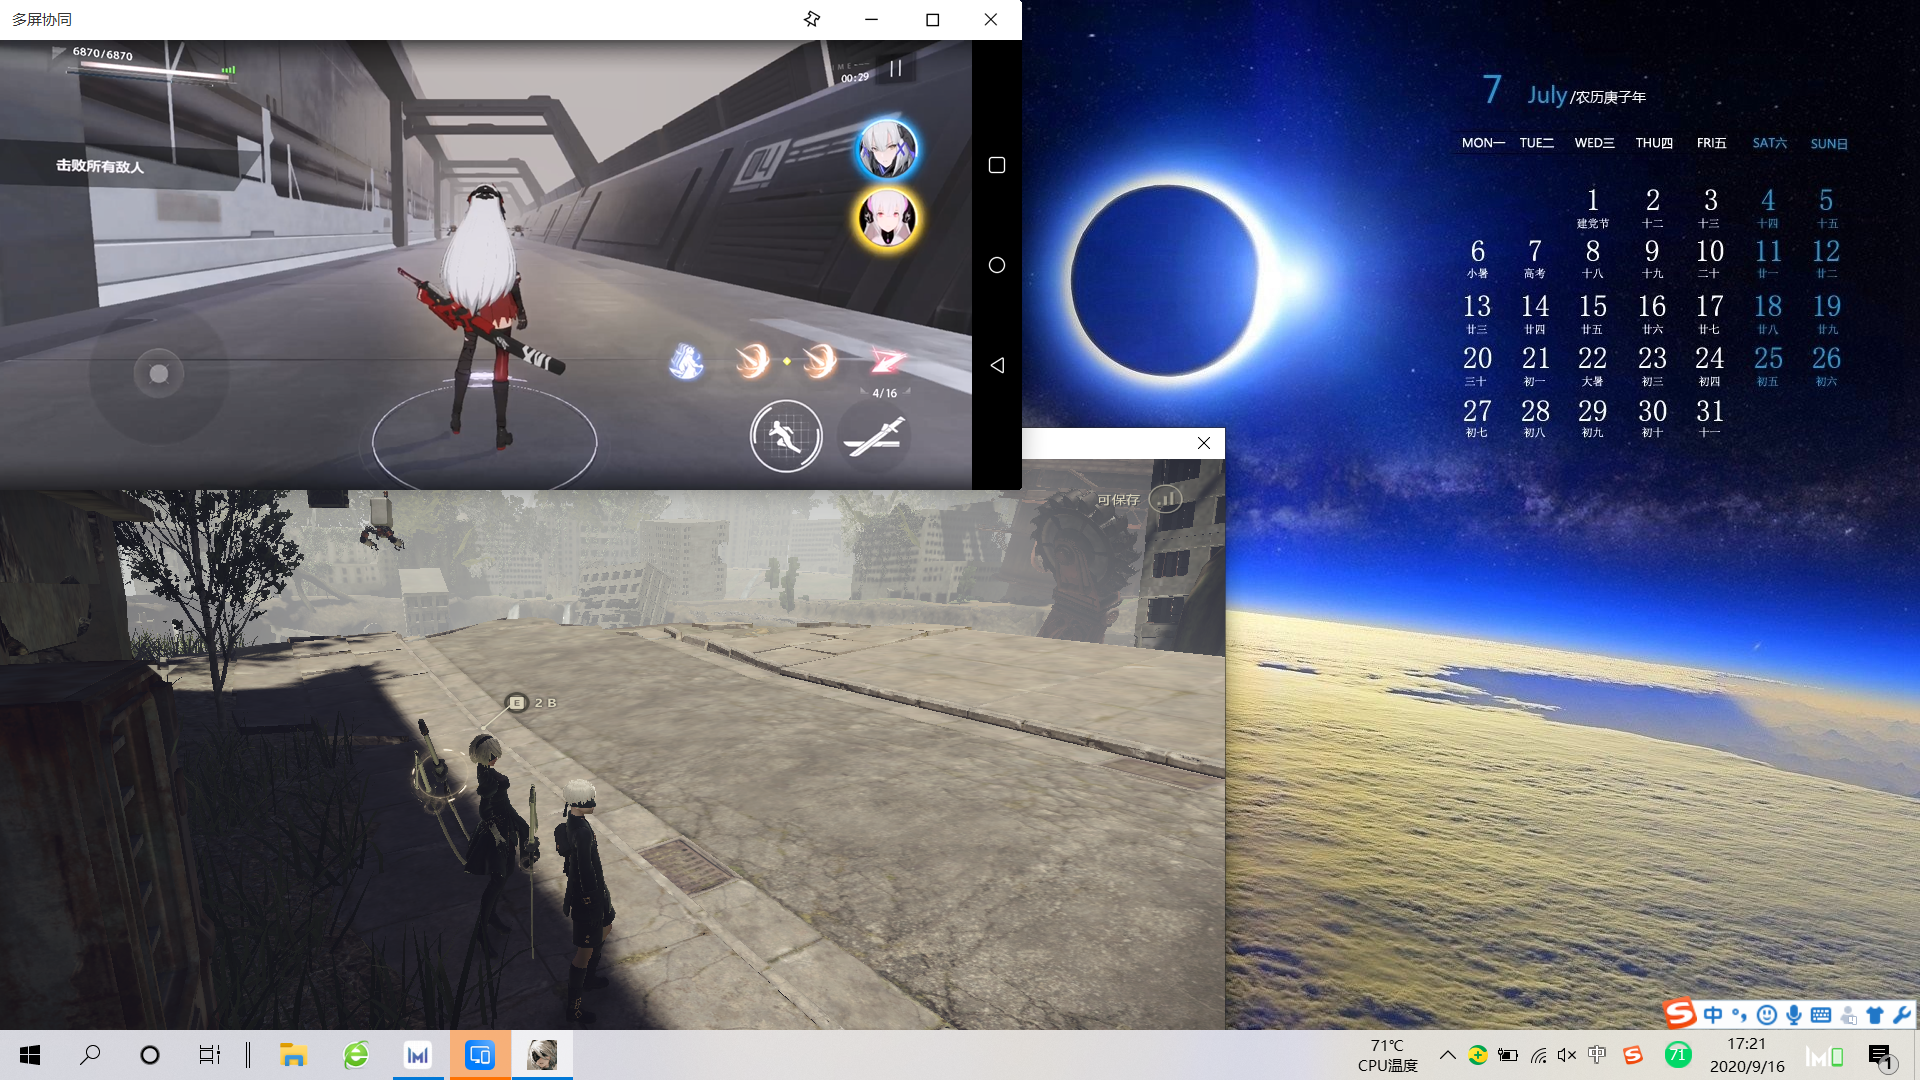Image resolution: width=1920 pixels, height=1080 pixels.
Task: Click the Sogou S logo on the floating bar
Action: pos(1680,1014)
